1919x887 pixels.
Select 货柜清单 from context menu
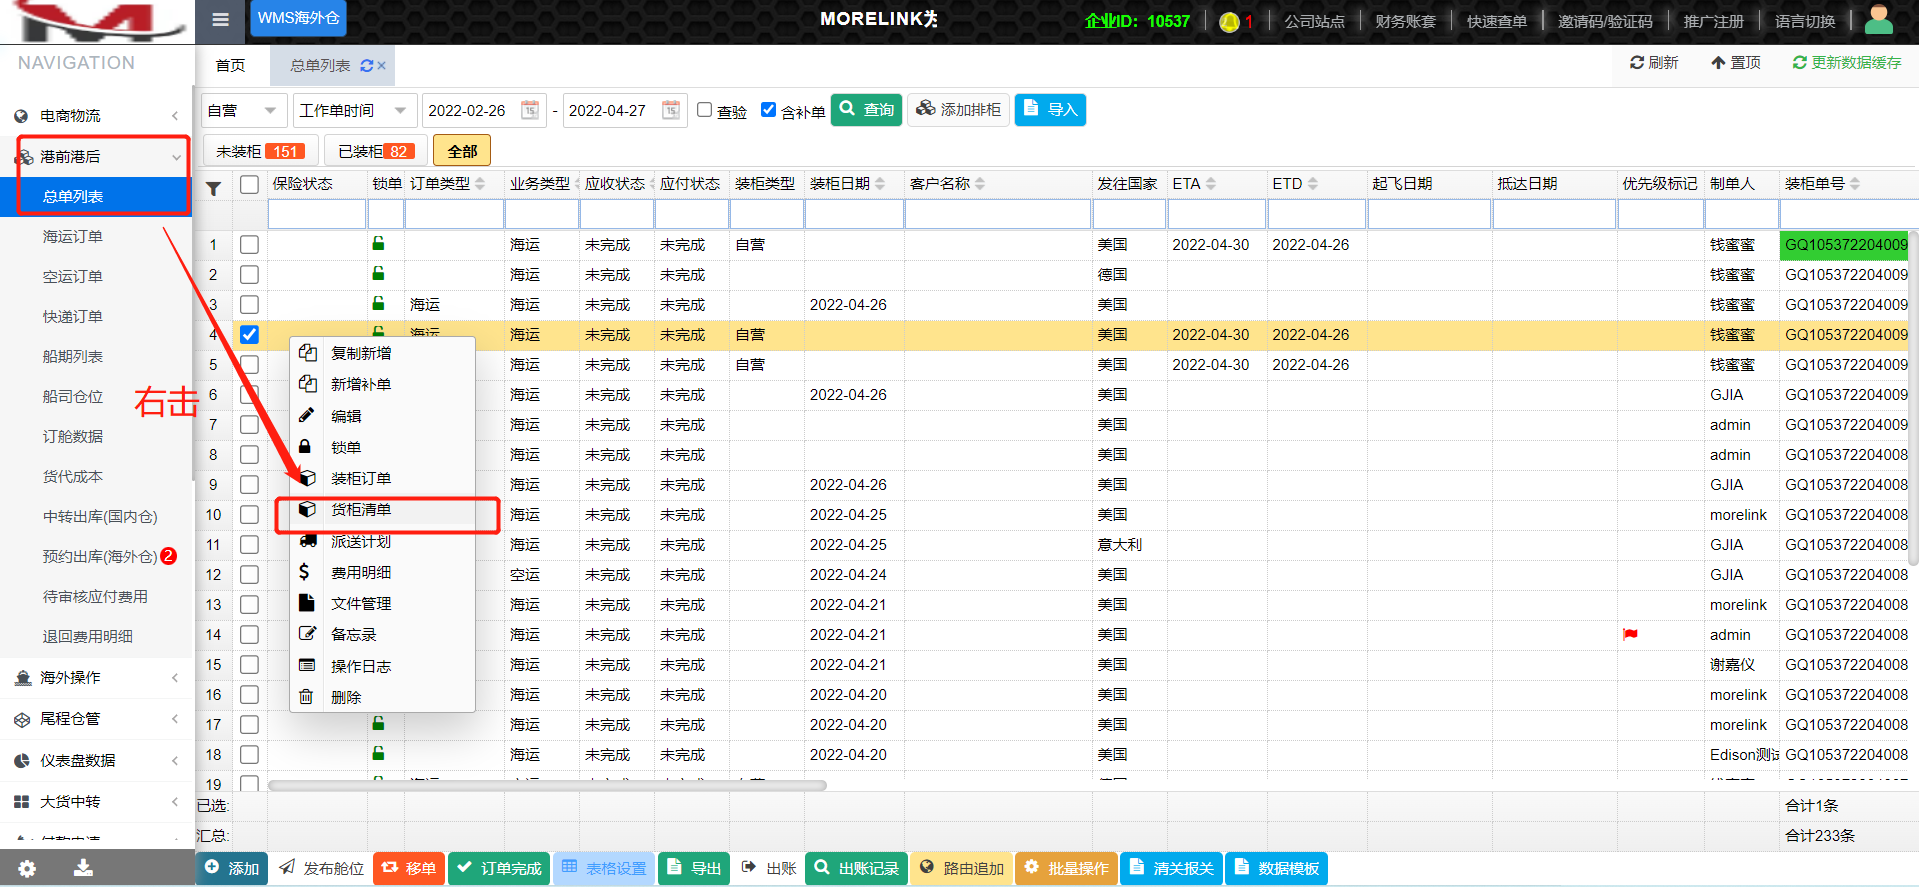click(x=361, y=510)
